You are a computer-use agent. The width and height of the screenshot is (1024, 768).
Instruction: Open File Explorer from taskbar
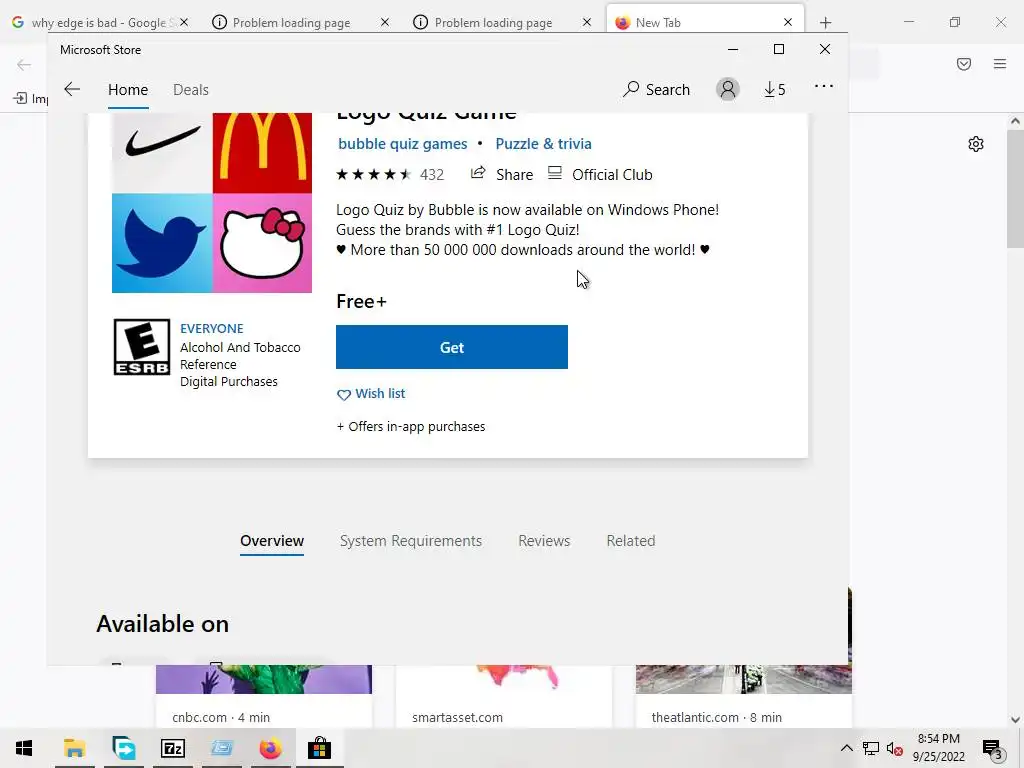74,748
